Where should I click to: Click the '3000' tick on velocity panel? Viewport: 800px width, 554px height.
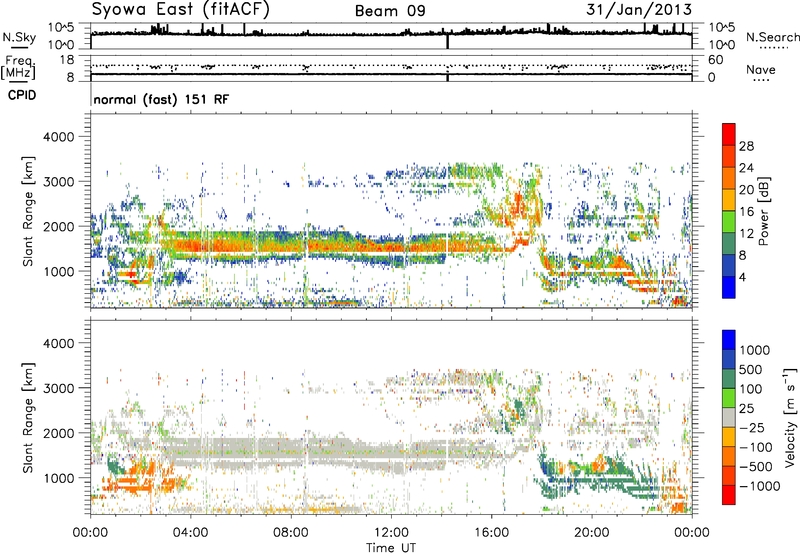coord(58,388)
